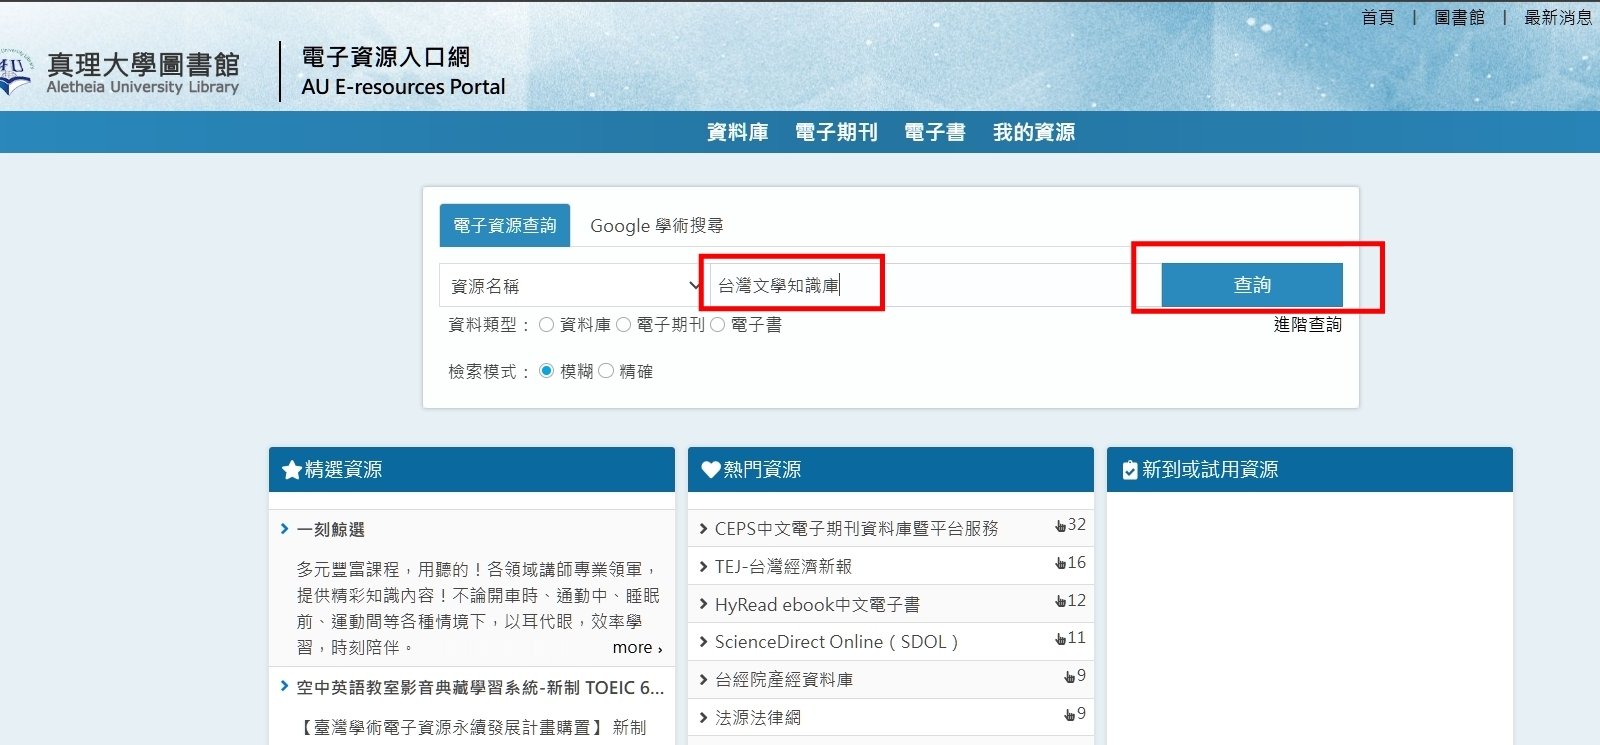The width and height of the screenshot is (1600, 745).
Task: Click the 查詢 search button
Action: click(x=1252, y=285)
